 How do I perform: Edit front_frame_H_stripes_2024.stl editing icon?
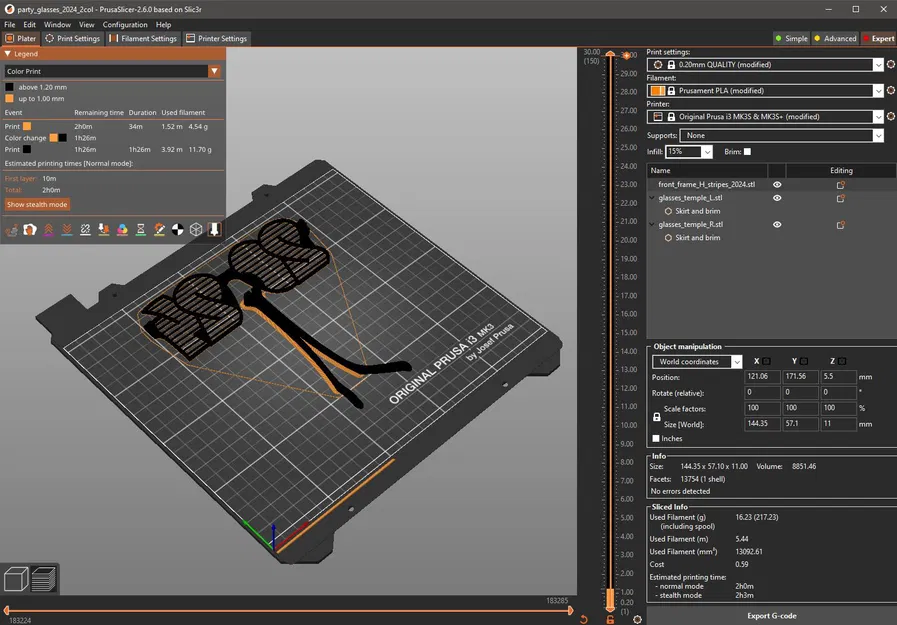tap(840, 185)
